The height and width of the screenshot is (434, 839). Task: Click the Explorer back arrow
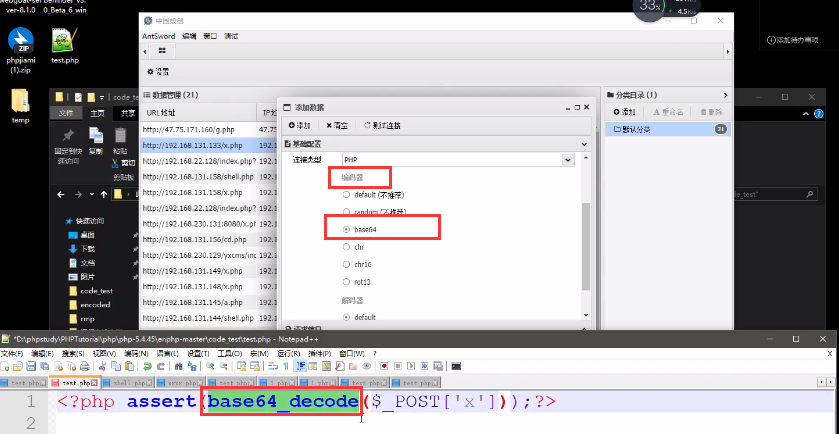pyautogui.click(x=60, y=194)
